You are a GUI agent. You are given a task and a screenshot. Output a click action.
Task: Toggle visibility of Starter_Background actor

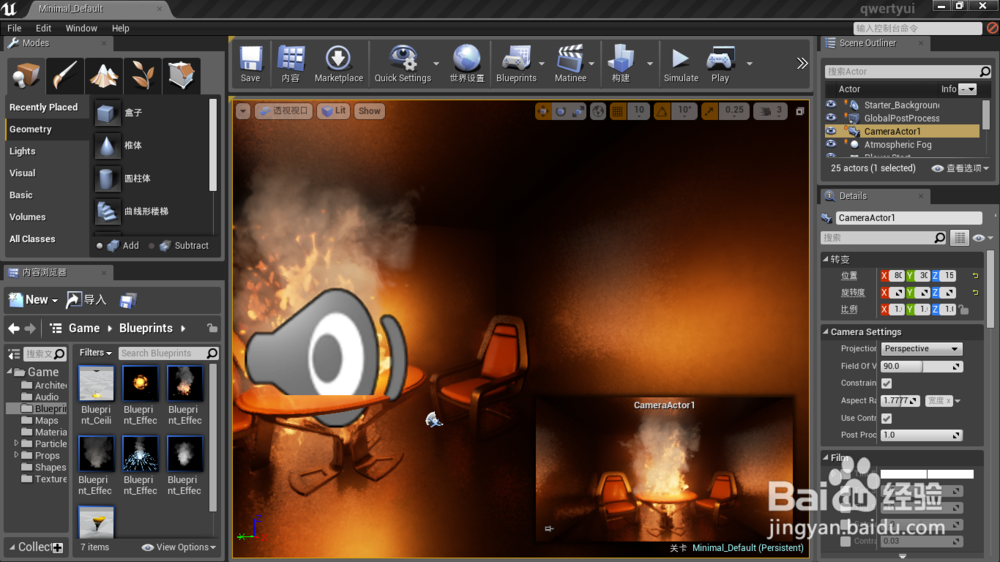pyautogui.click(x=830, y=105)
